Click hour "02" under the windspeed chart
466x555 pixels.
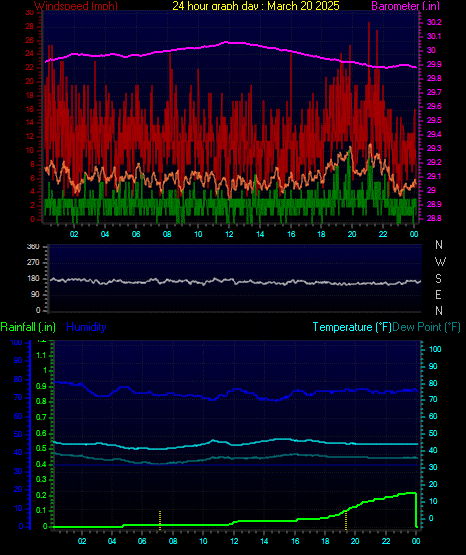click(x=74, y=234)
